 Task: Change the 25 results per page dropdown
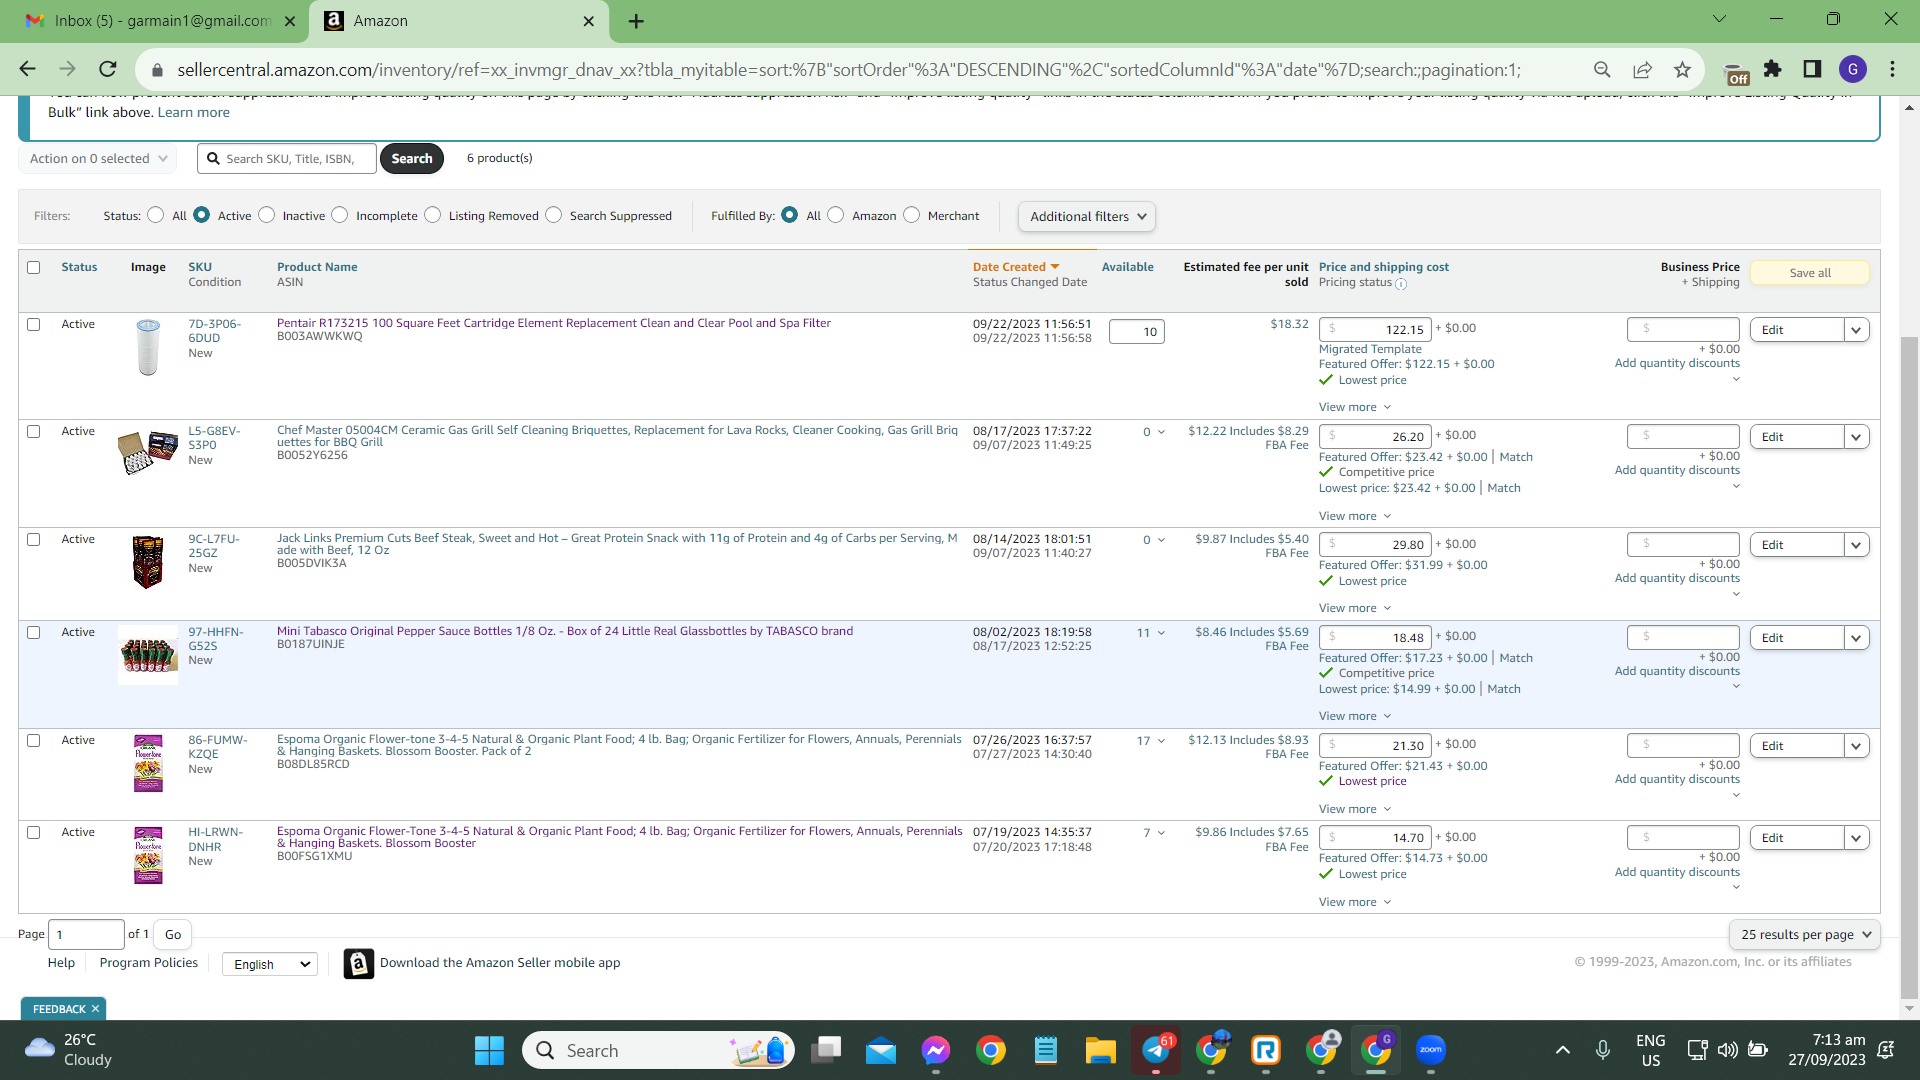1805,935
